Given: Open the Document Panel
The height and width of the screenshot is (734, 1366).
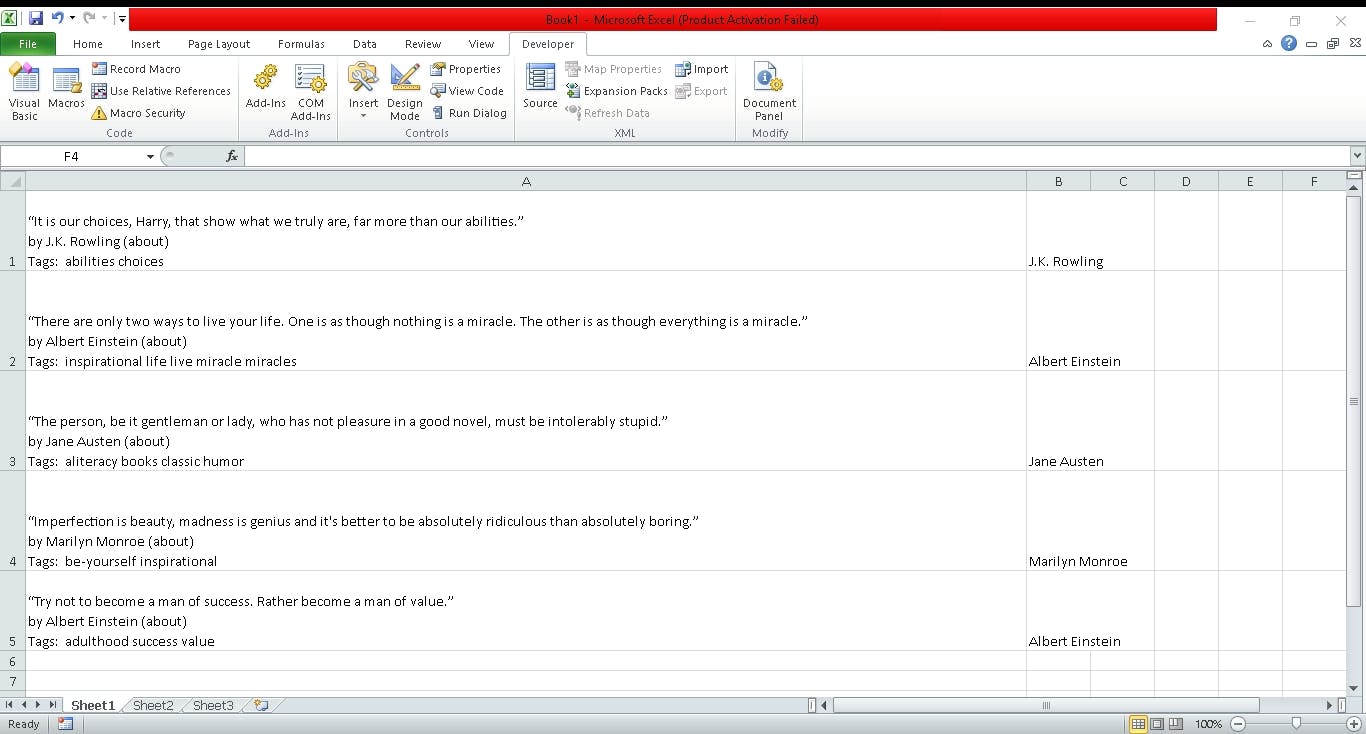Looking at the screenshot, I should point(769,92).
